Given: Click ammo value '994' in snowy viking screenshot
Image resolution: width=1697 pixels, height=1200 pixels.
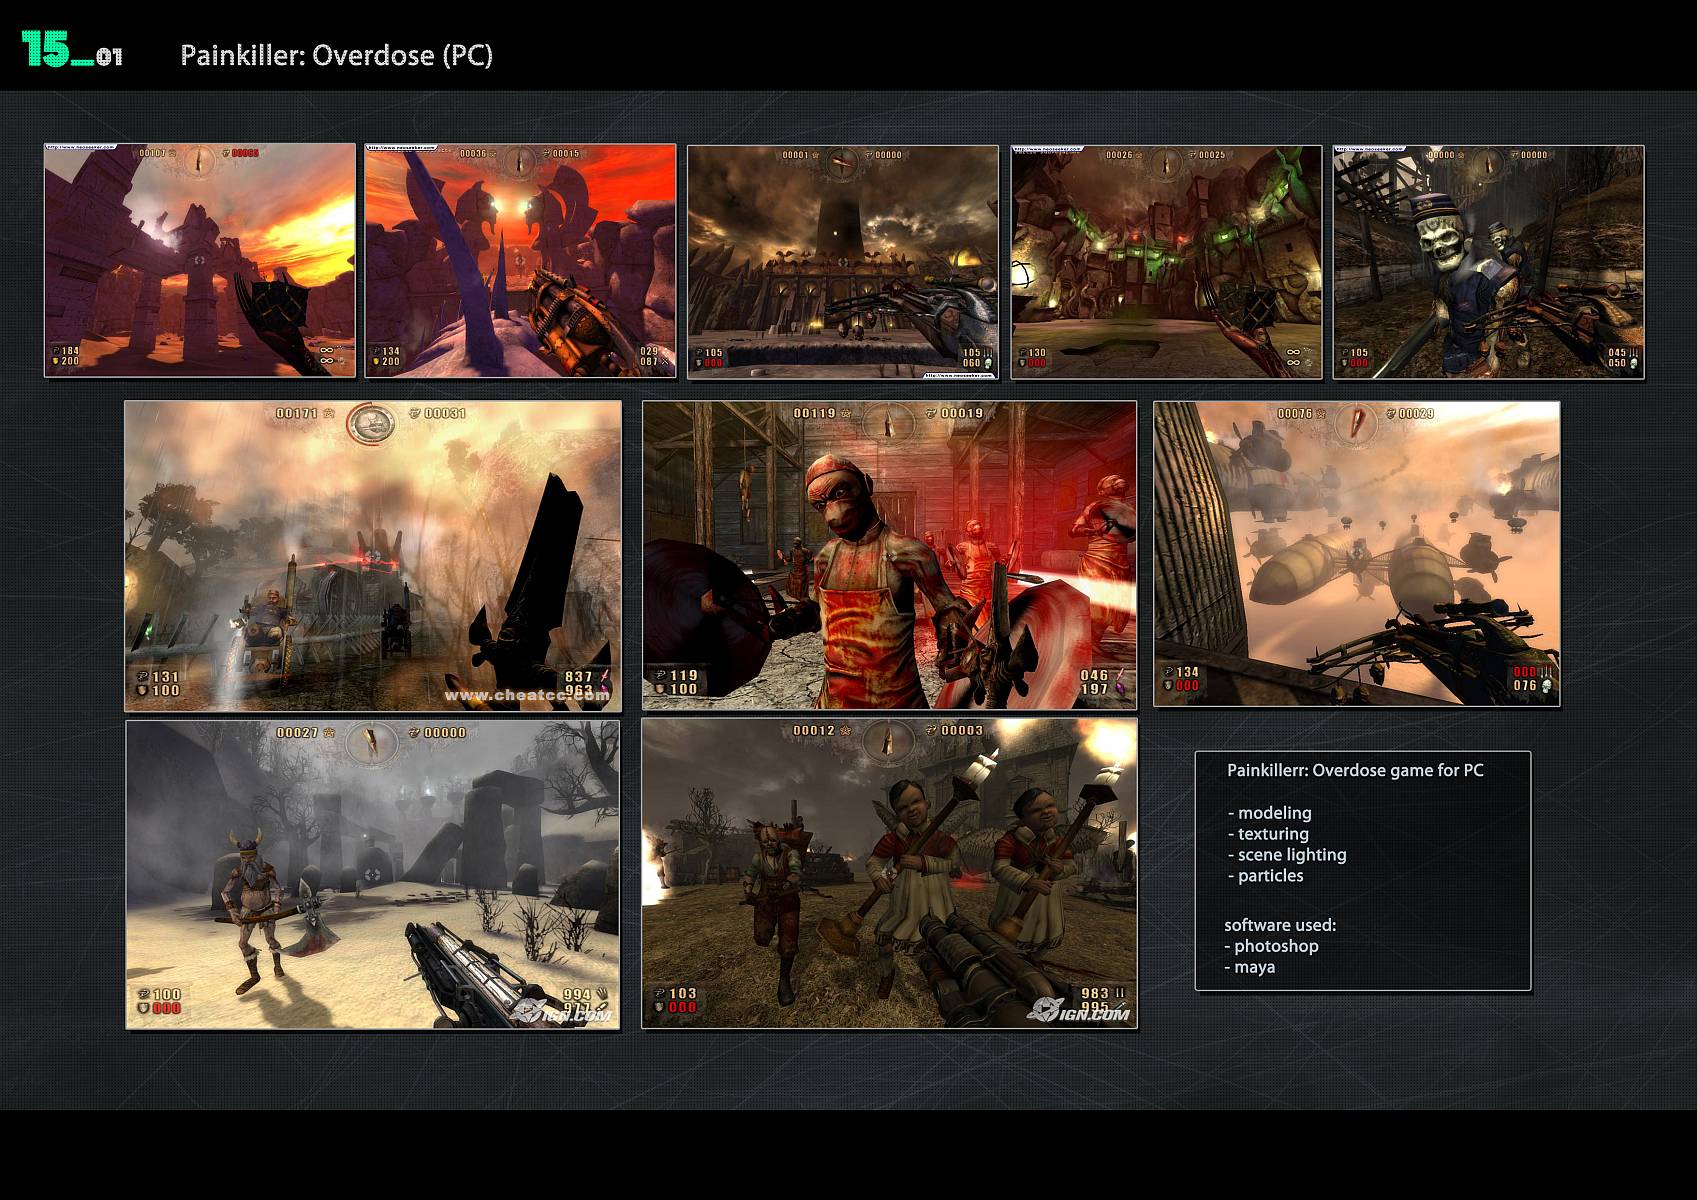Looking at the screenshot, I should pos(577,995).
